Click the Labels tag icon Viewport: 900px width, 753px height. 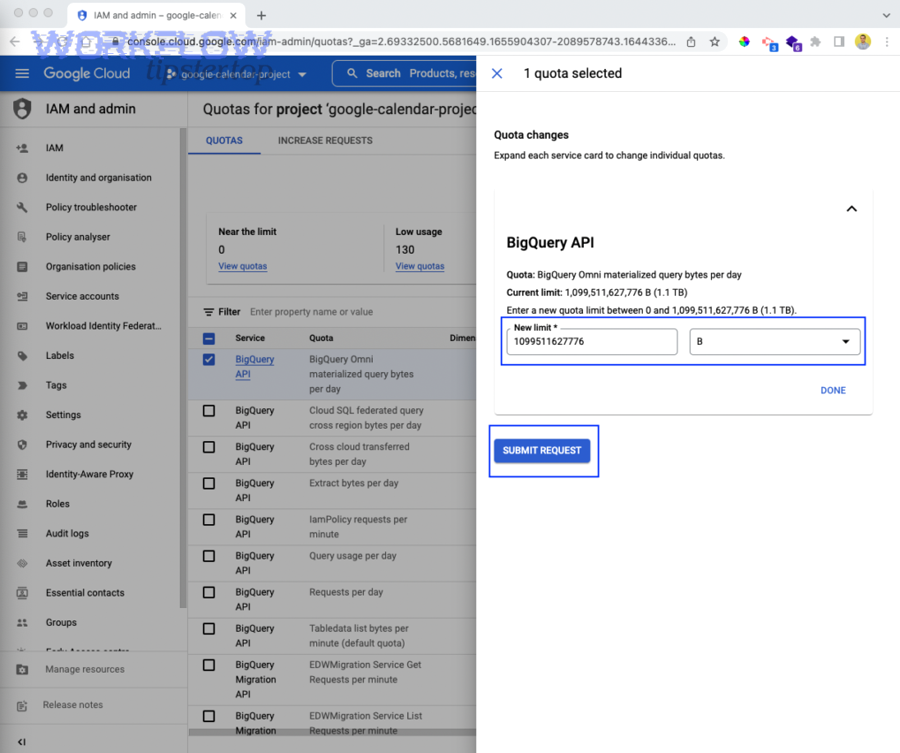coord(22,356)
